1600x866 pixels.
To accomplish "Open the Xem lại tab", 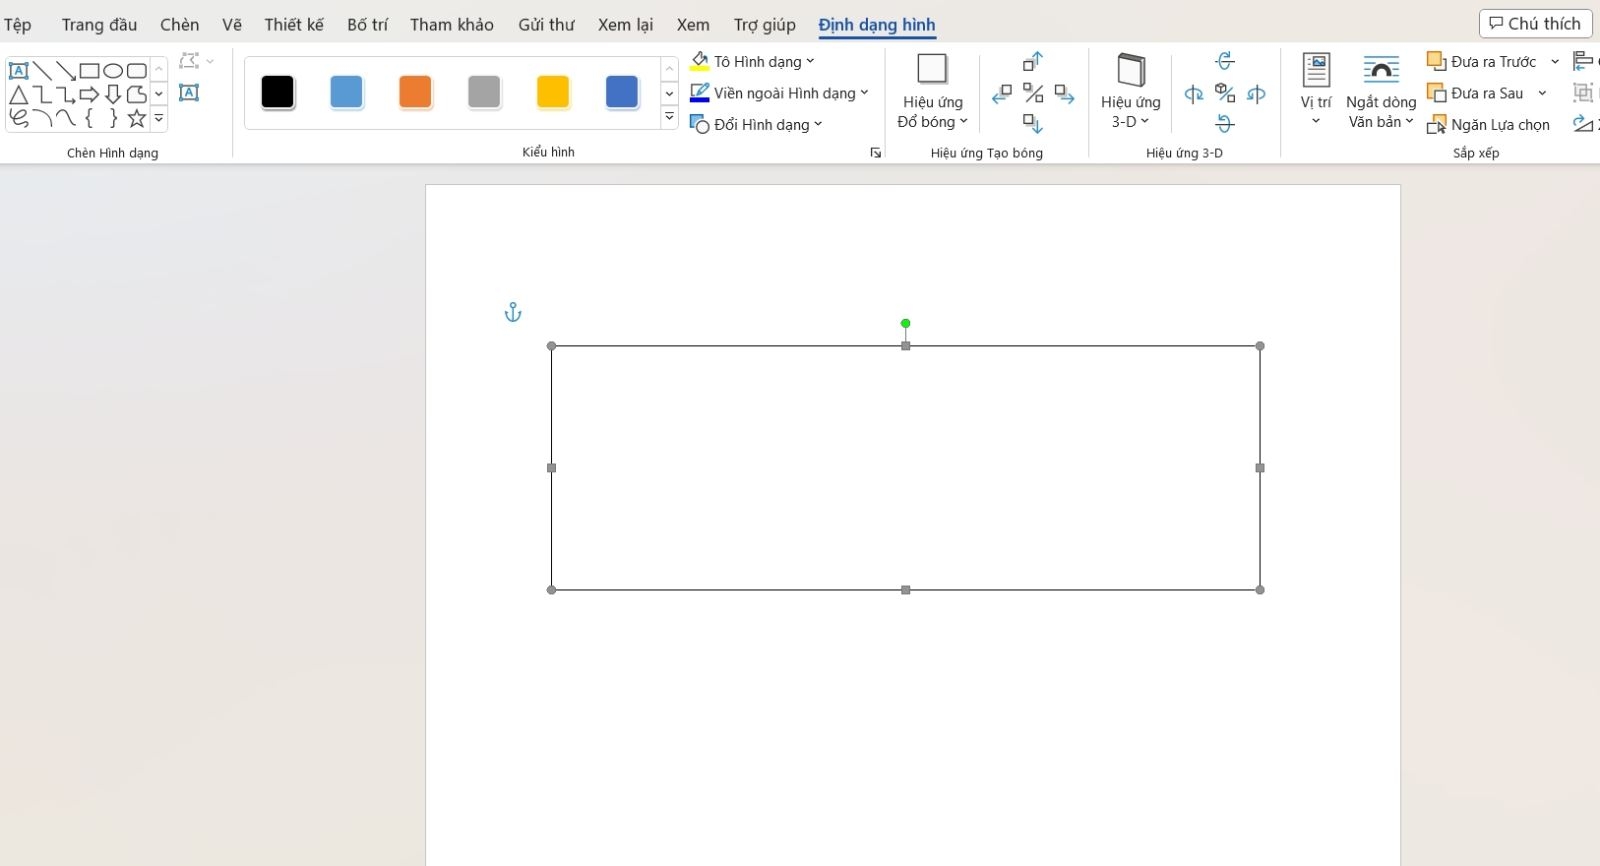I will pos(625,25).
